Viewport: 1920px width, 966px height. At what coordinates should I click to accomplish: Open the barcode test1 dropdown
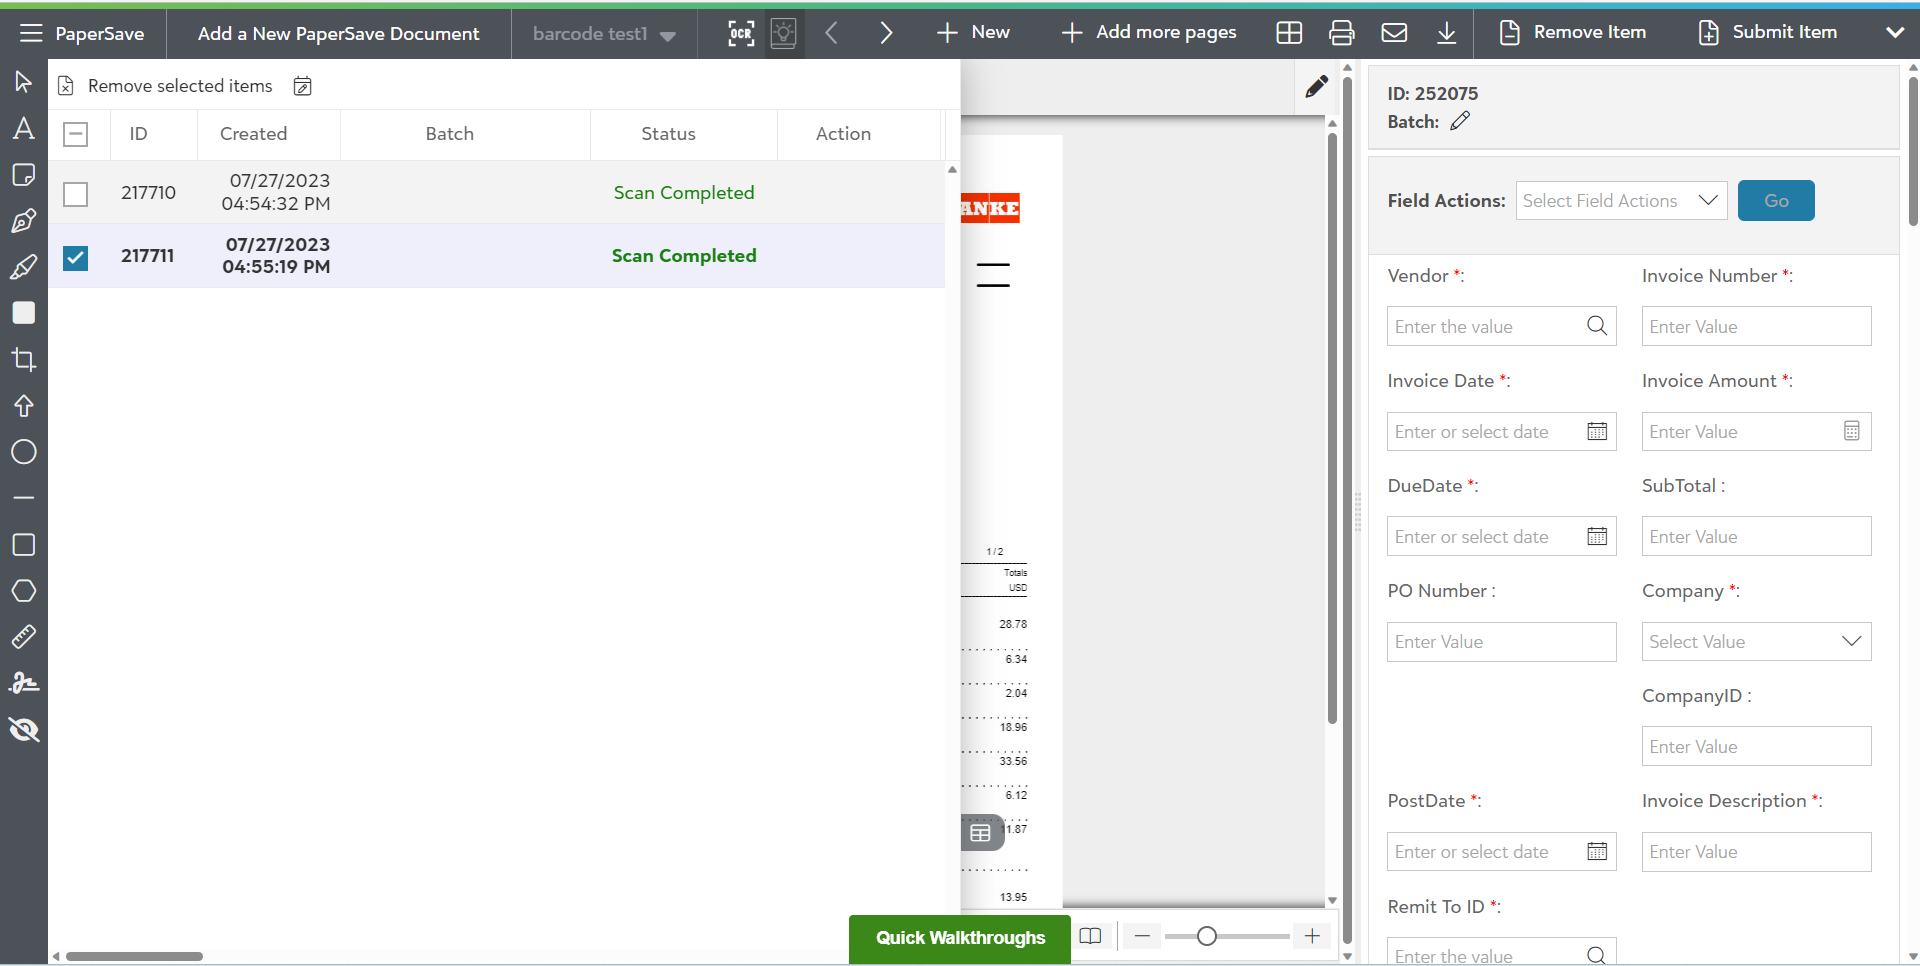(x=604, y=34)
